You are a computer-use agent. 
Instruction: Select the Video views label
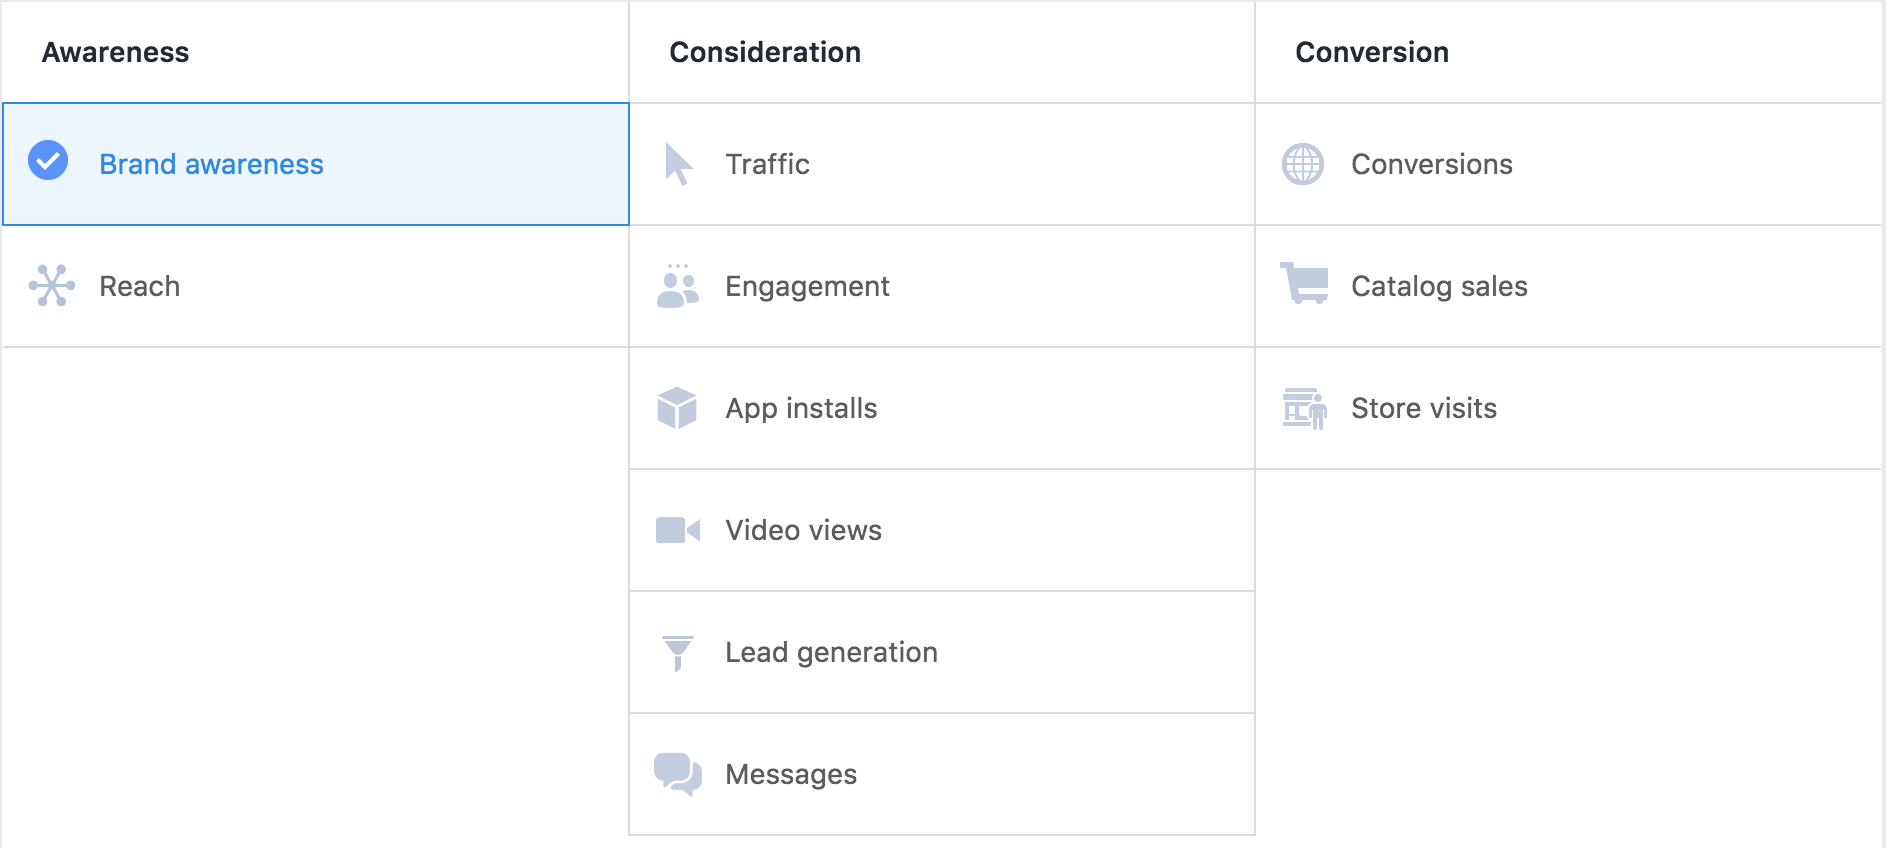coord(803,530)
